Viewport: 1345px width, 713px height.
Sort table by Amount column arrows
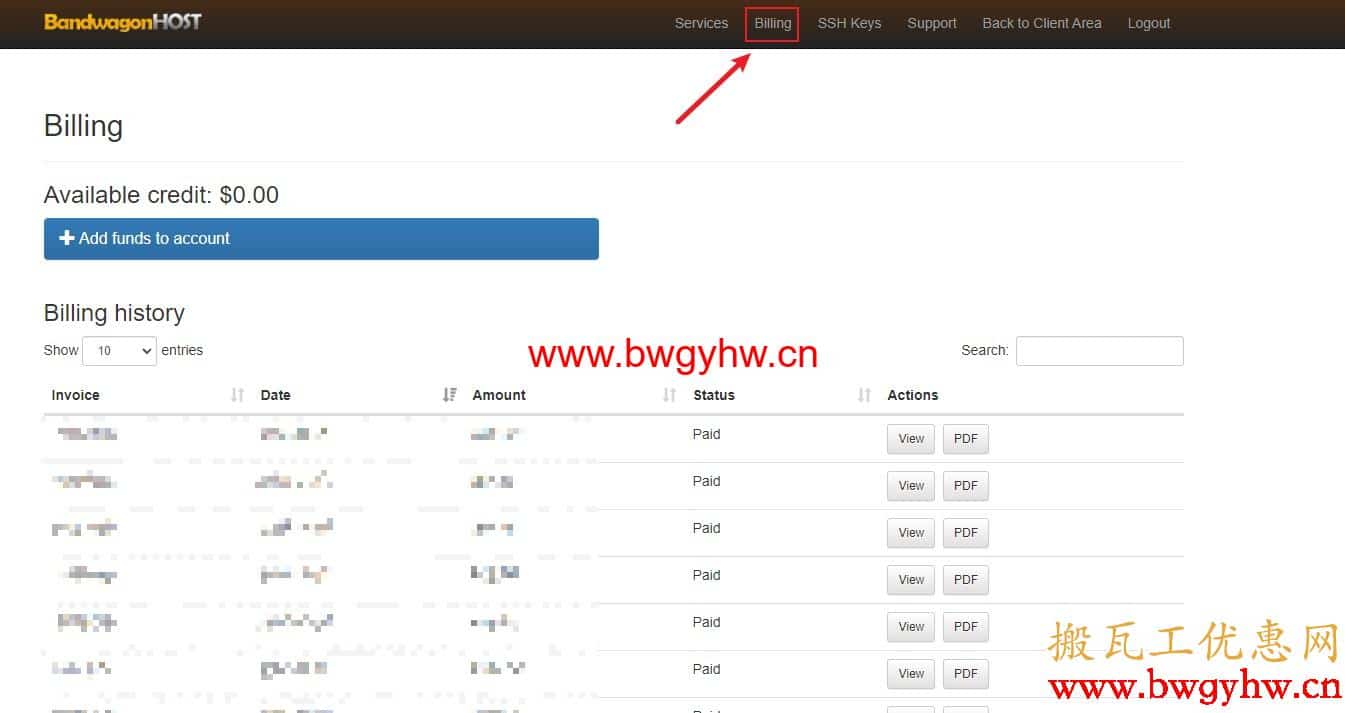[670, 395]
